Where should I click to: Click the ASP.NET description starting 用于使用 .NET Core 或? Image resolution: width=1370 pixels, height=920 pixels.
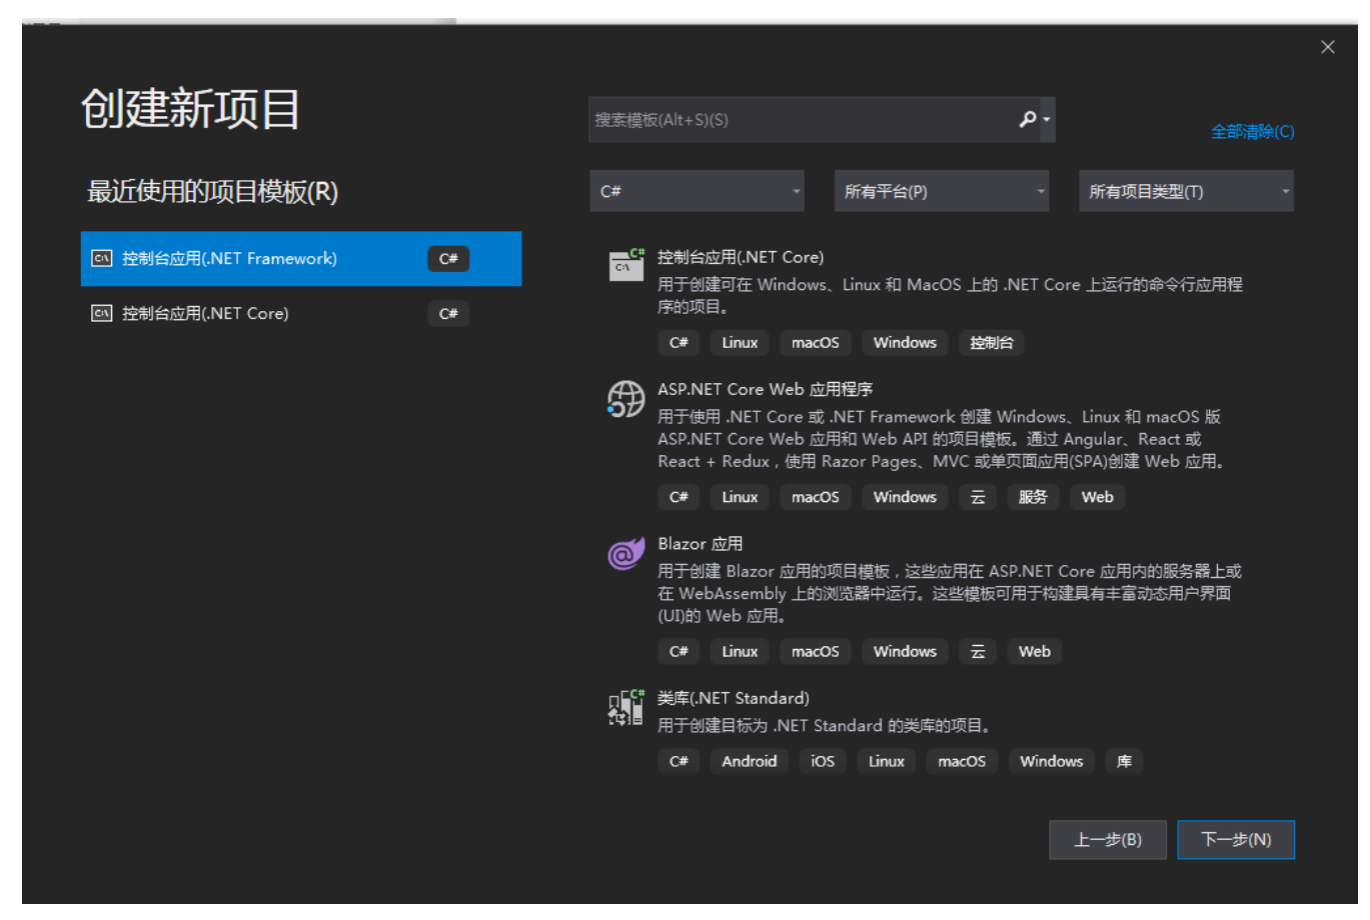click(942, 439)
